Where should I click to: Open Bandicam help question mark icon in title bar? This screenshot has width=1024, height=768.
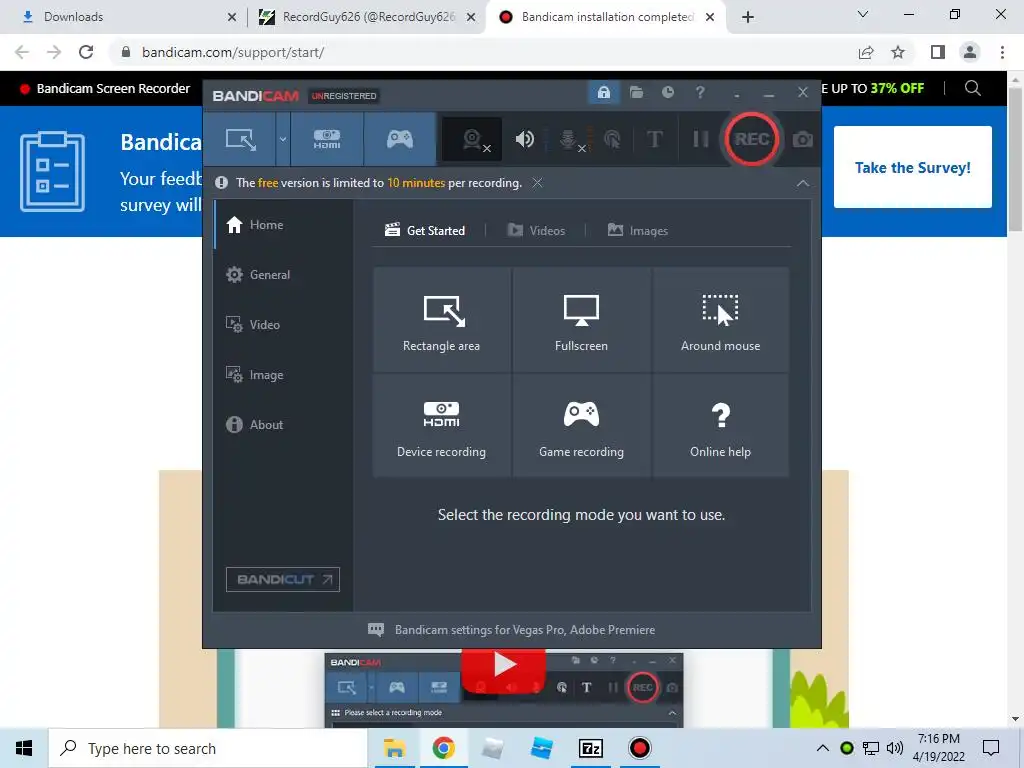[700, 93]
